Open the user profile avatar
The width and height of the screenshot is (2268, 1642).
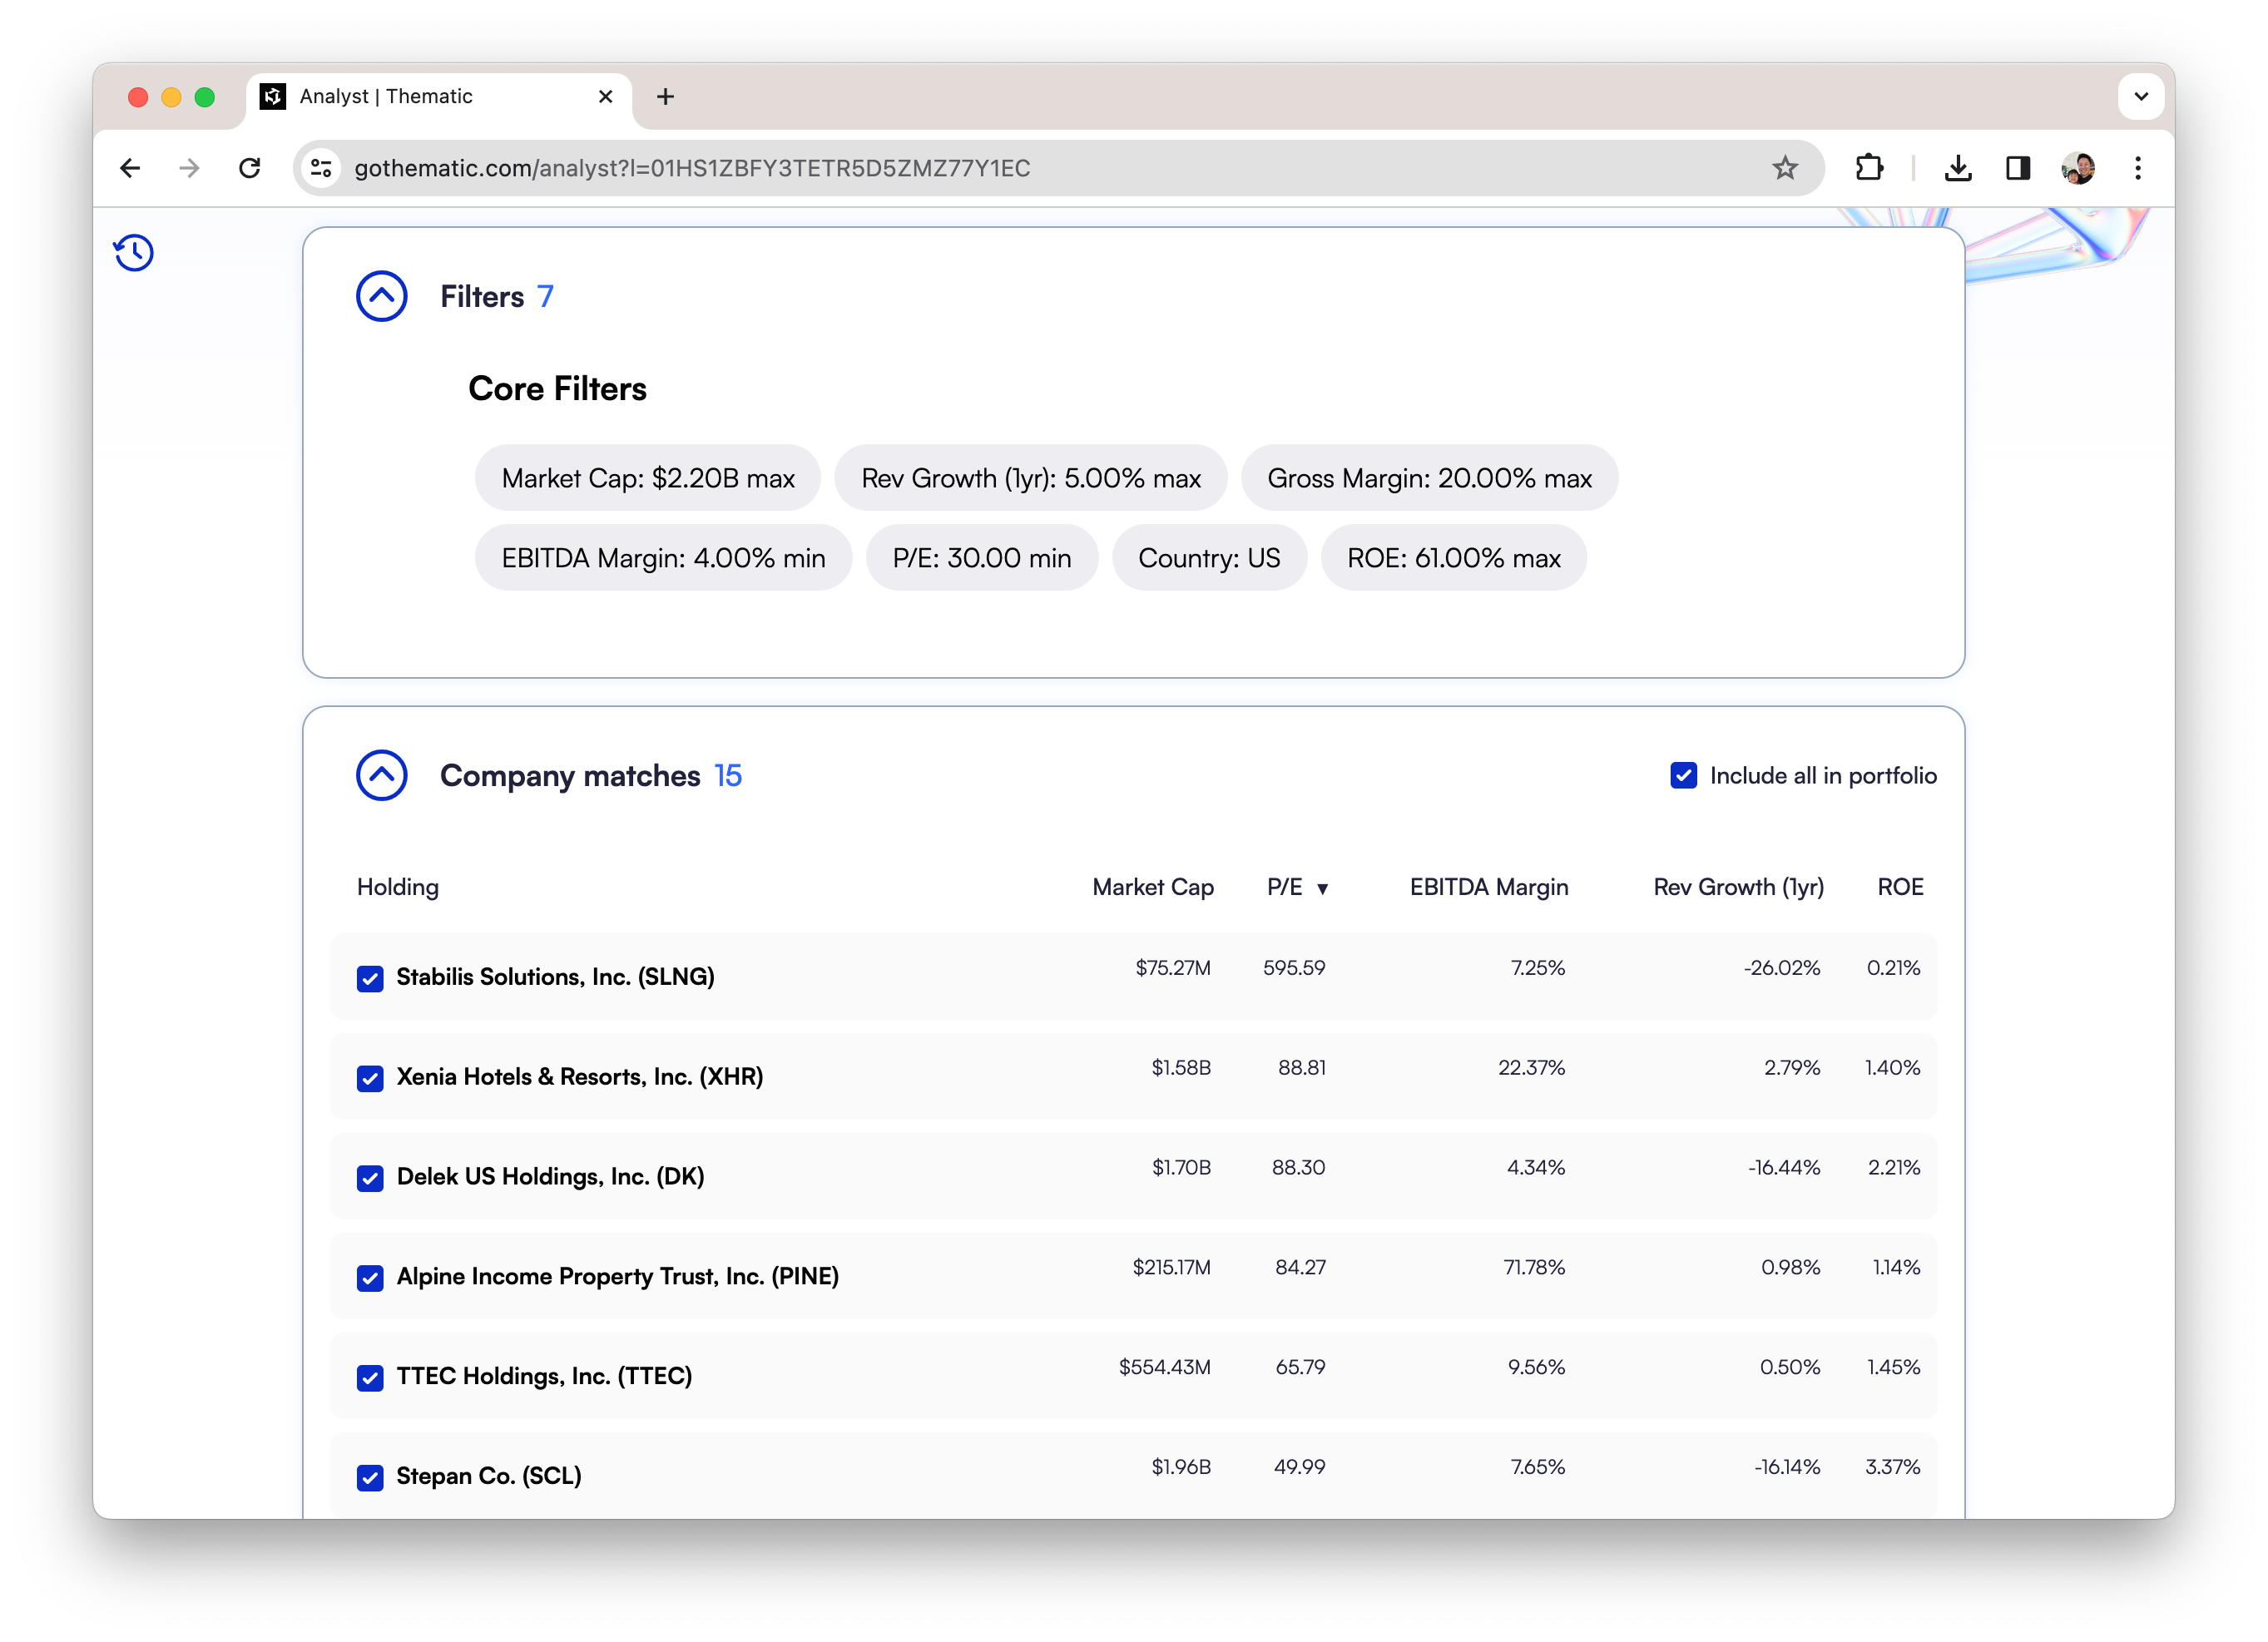2078,168
